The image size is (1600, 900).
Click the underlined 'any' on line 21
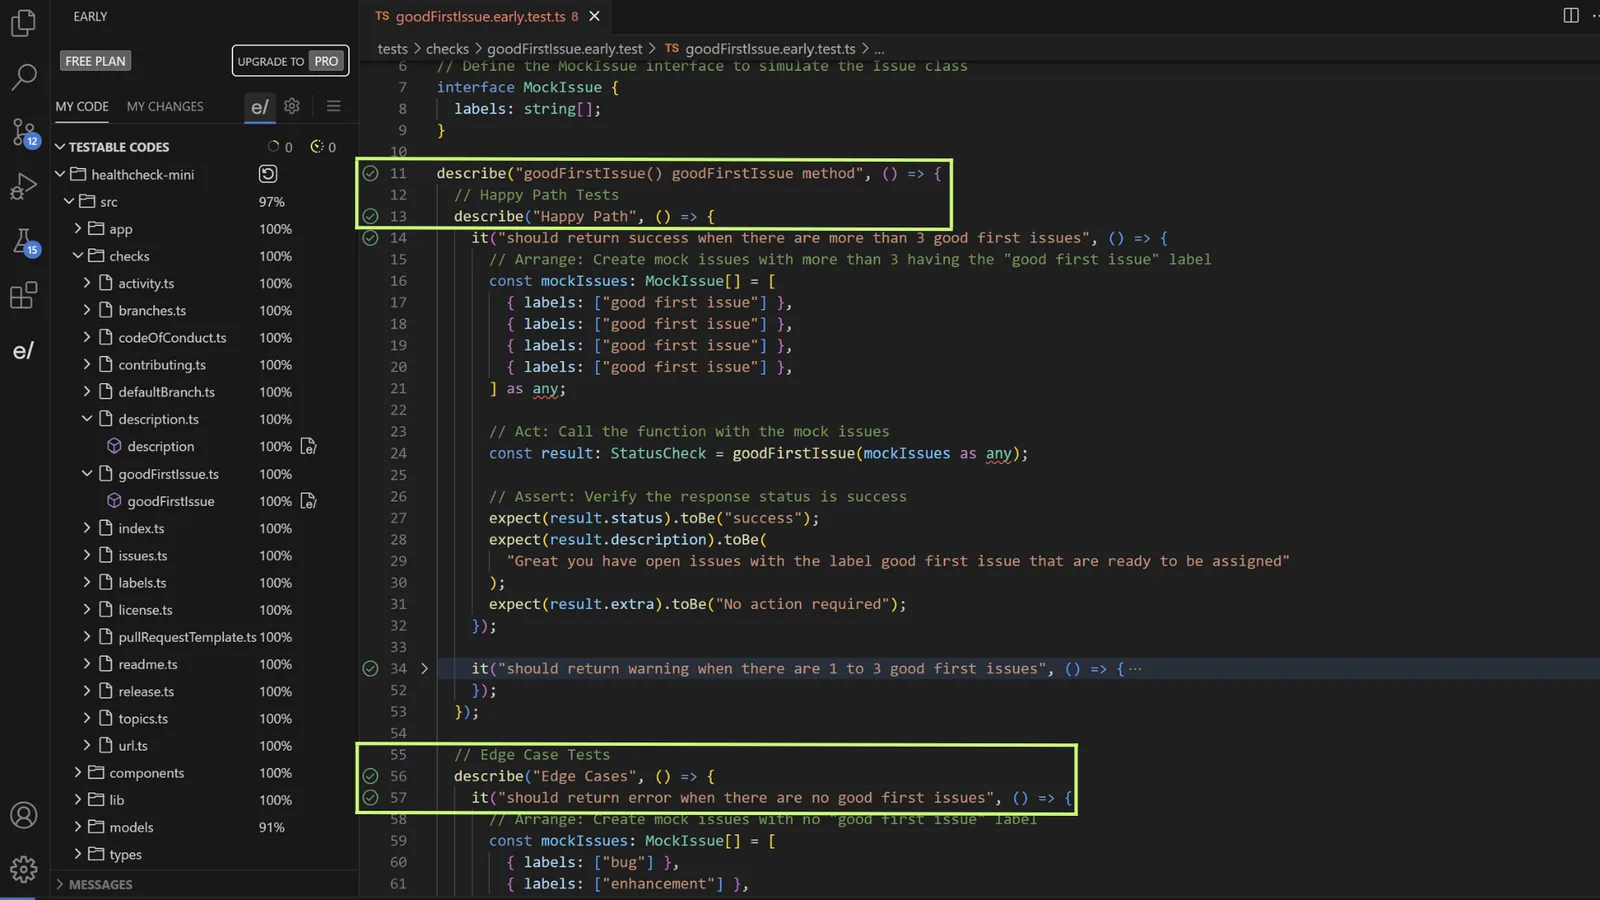[545, 389]
